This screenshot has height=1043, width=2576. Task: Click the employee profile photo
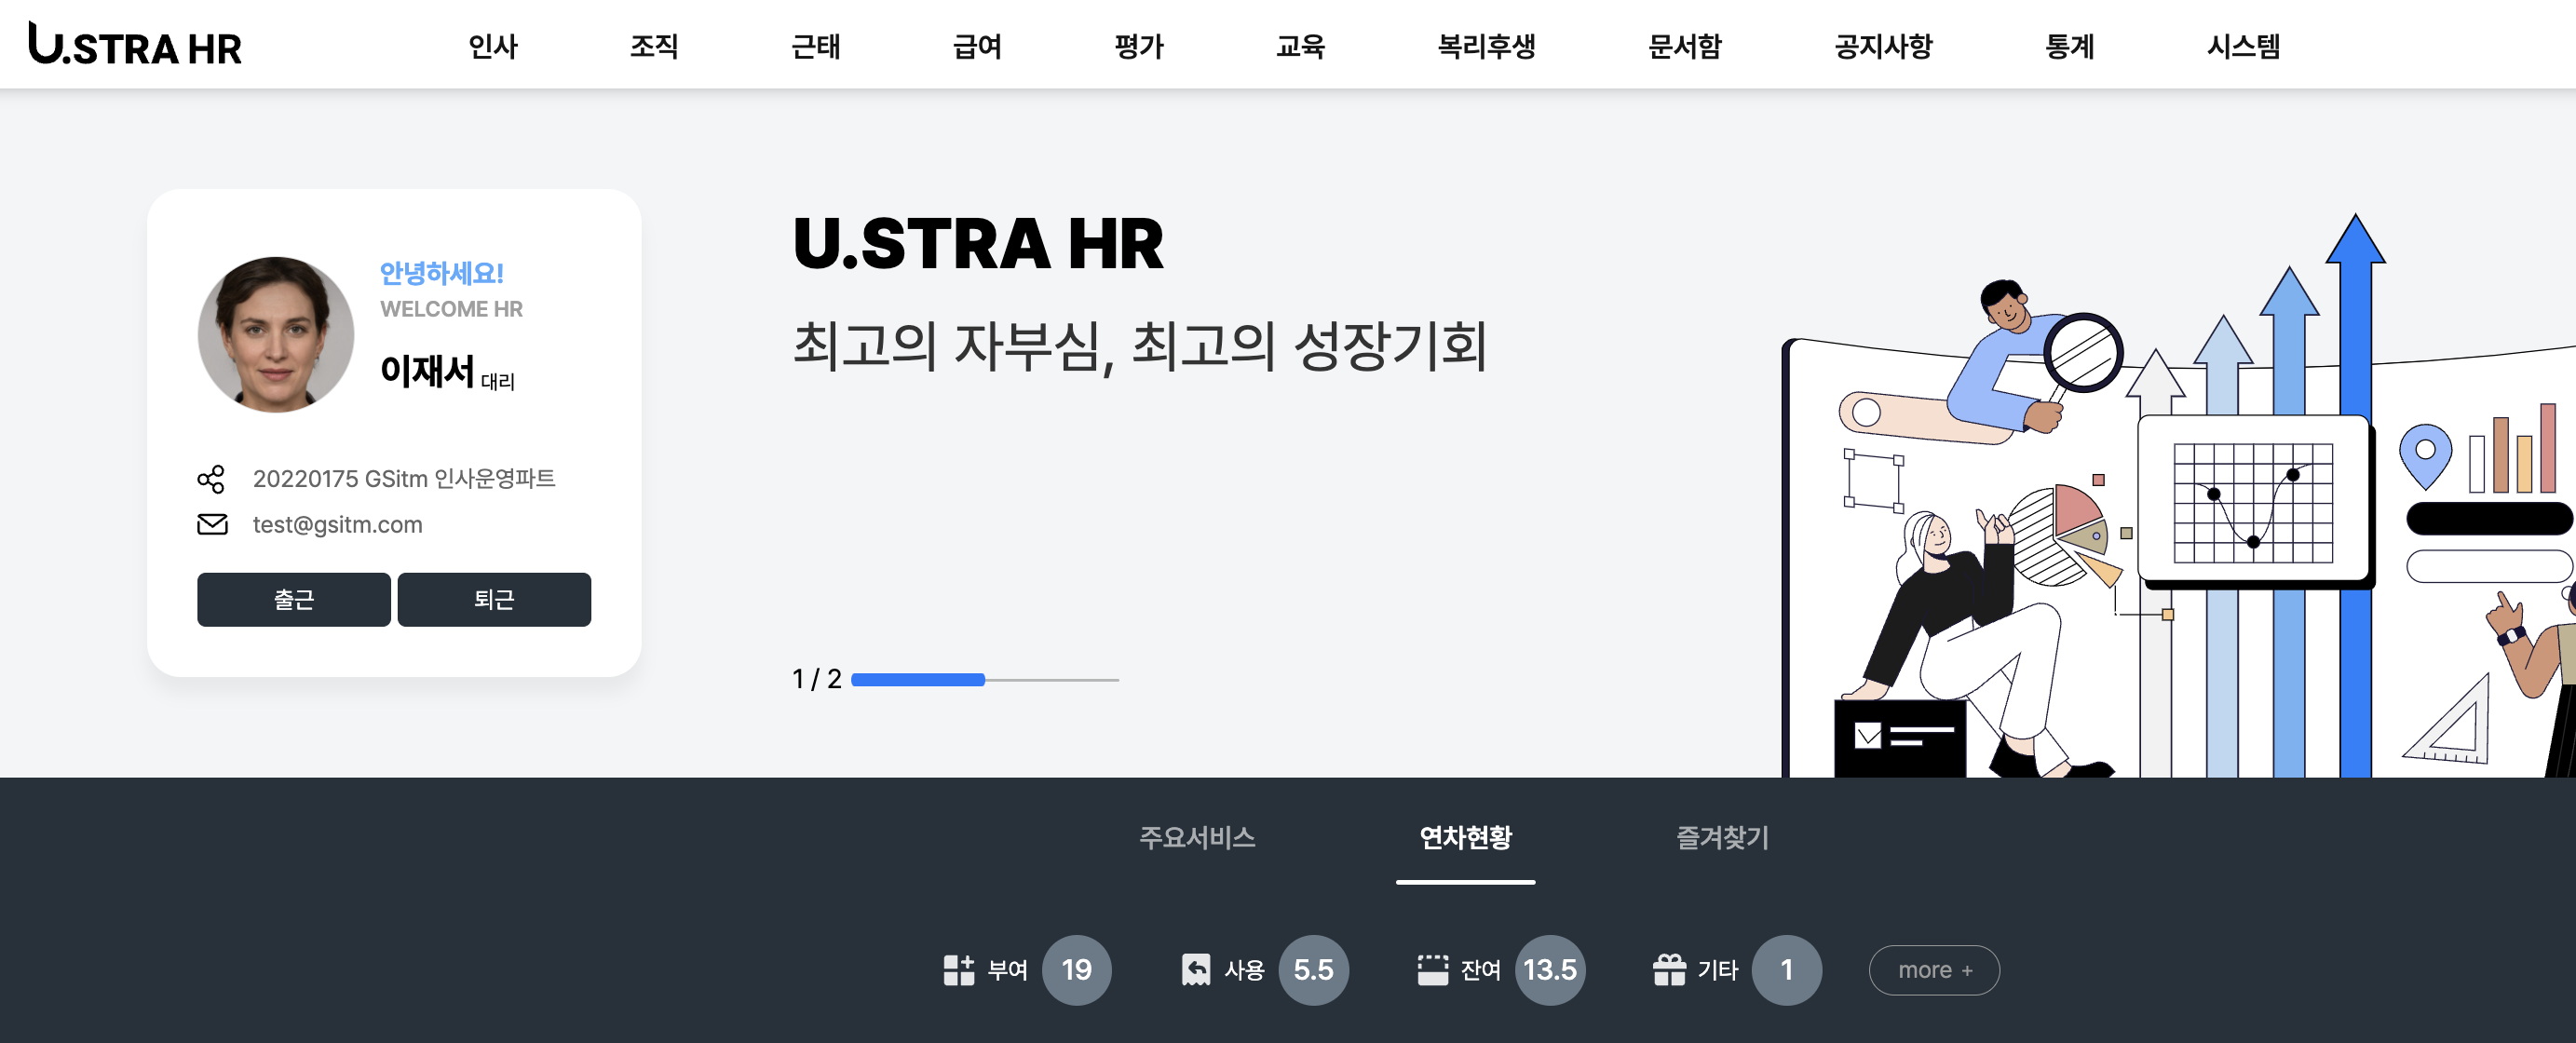pyautogui.click(x=275, y=334)
